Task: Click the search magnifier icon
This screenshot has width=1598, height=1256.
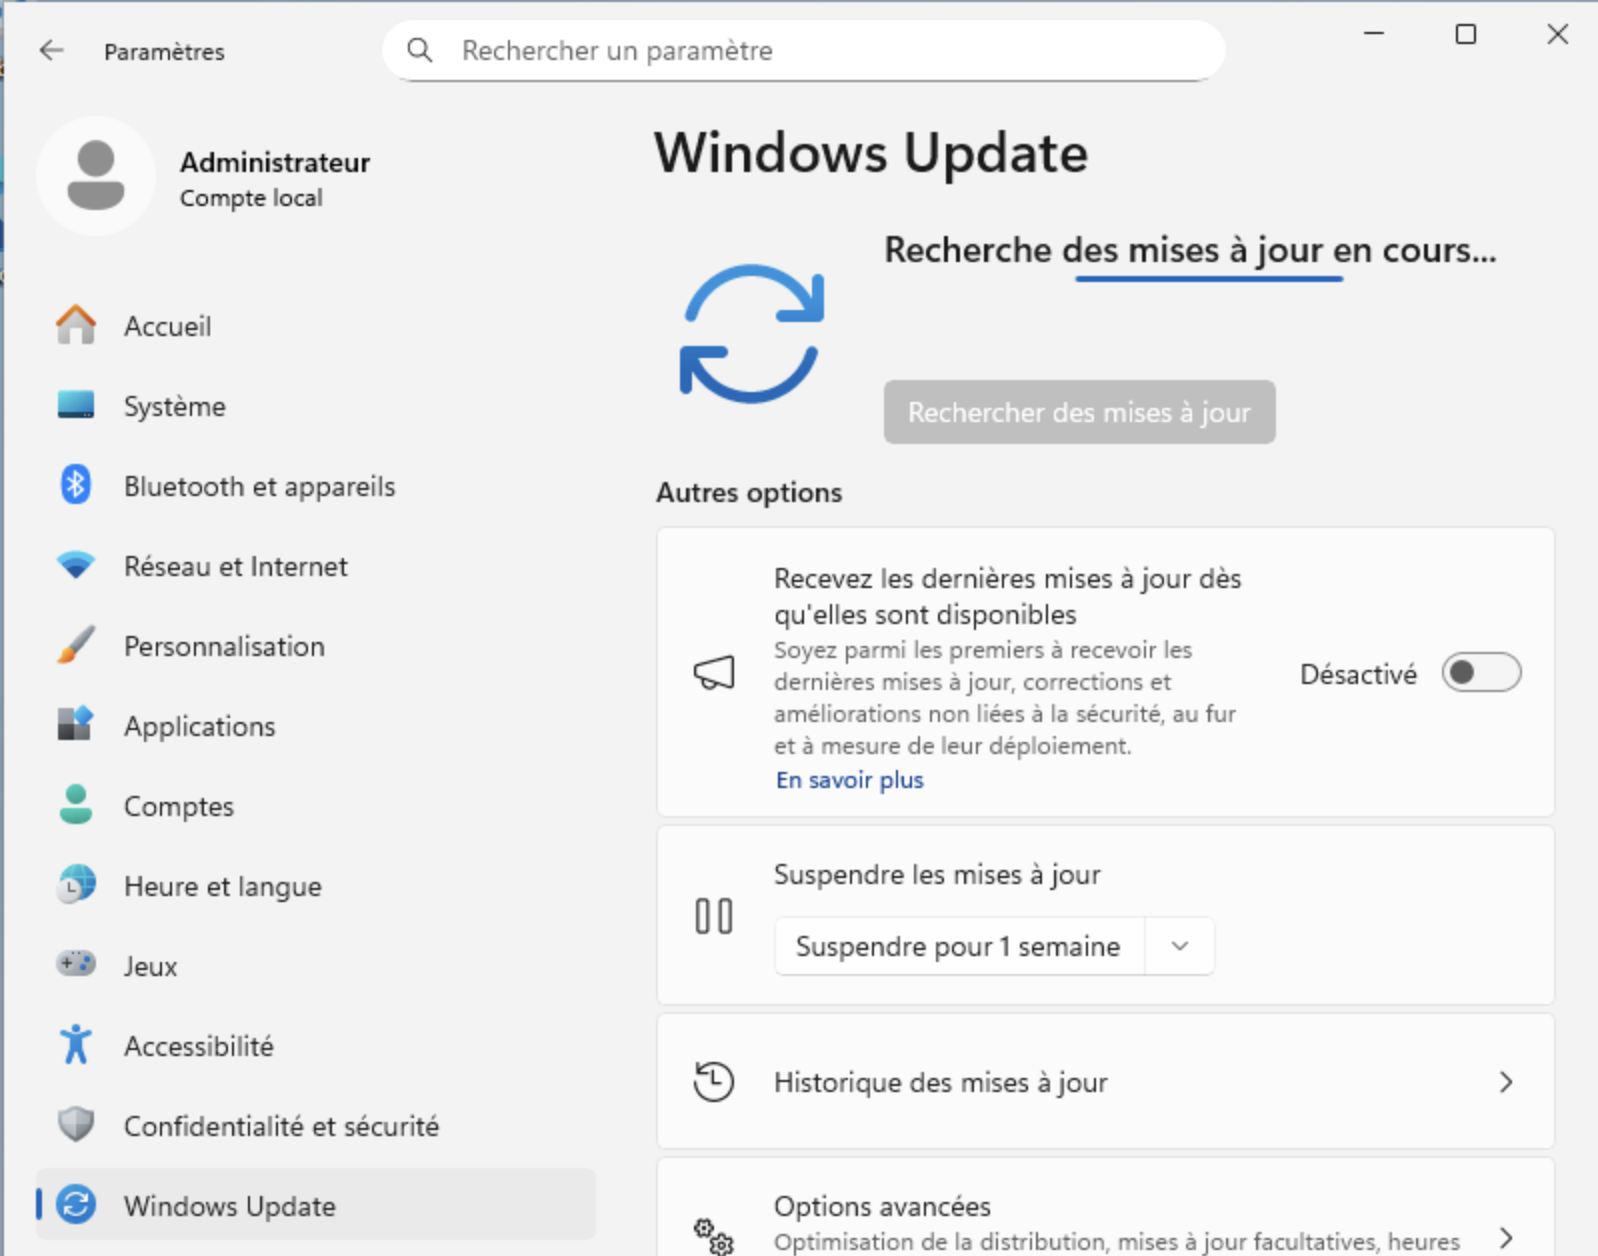Action: coord(420,50)
